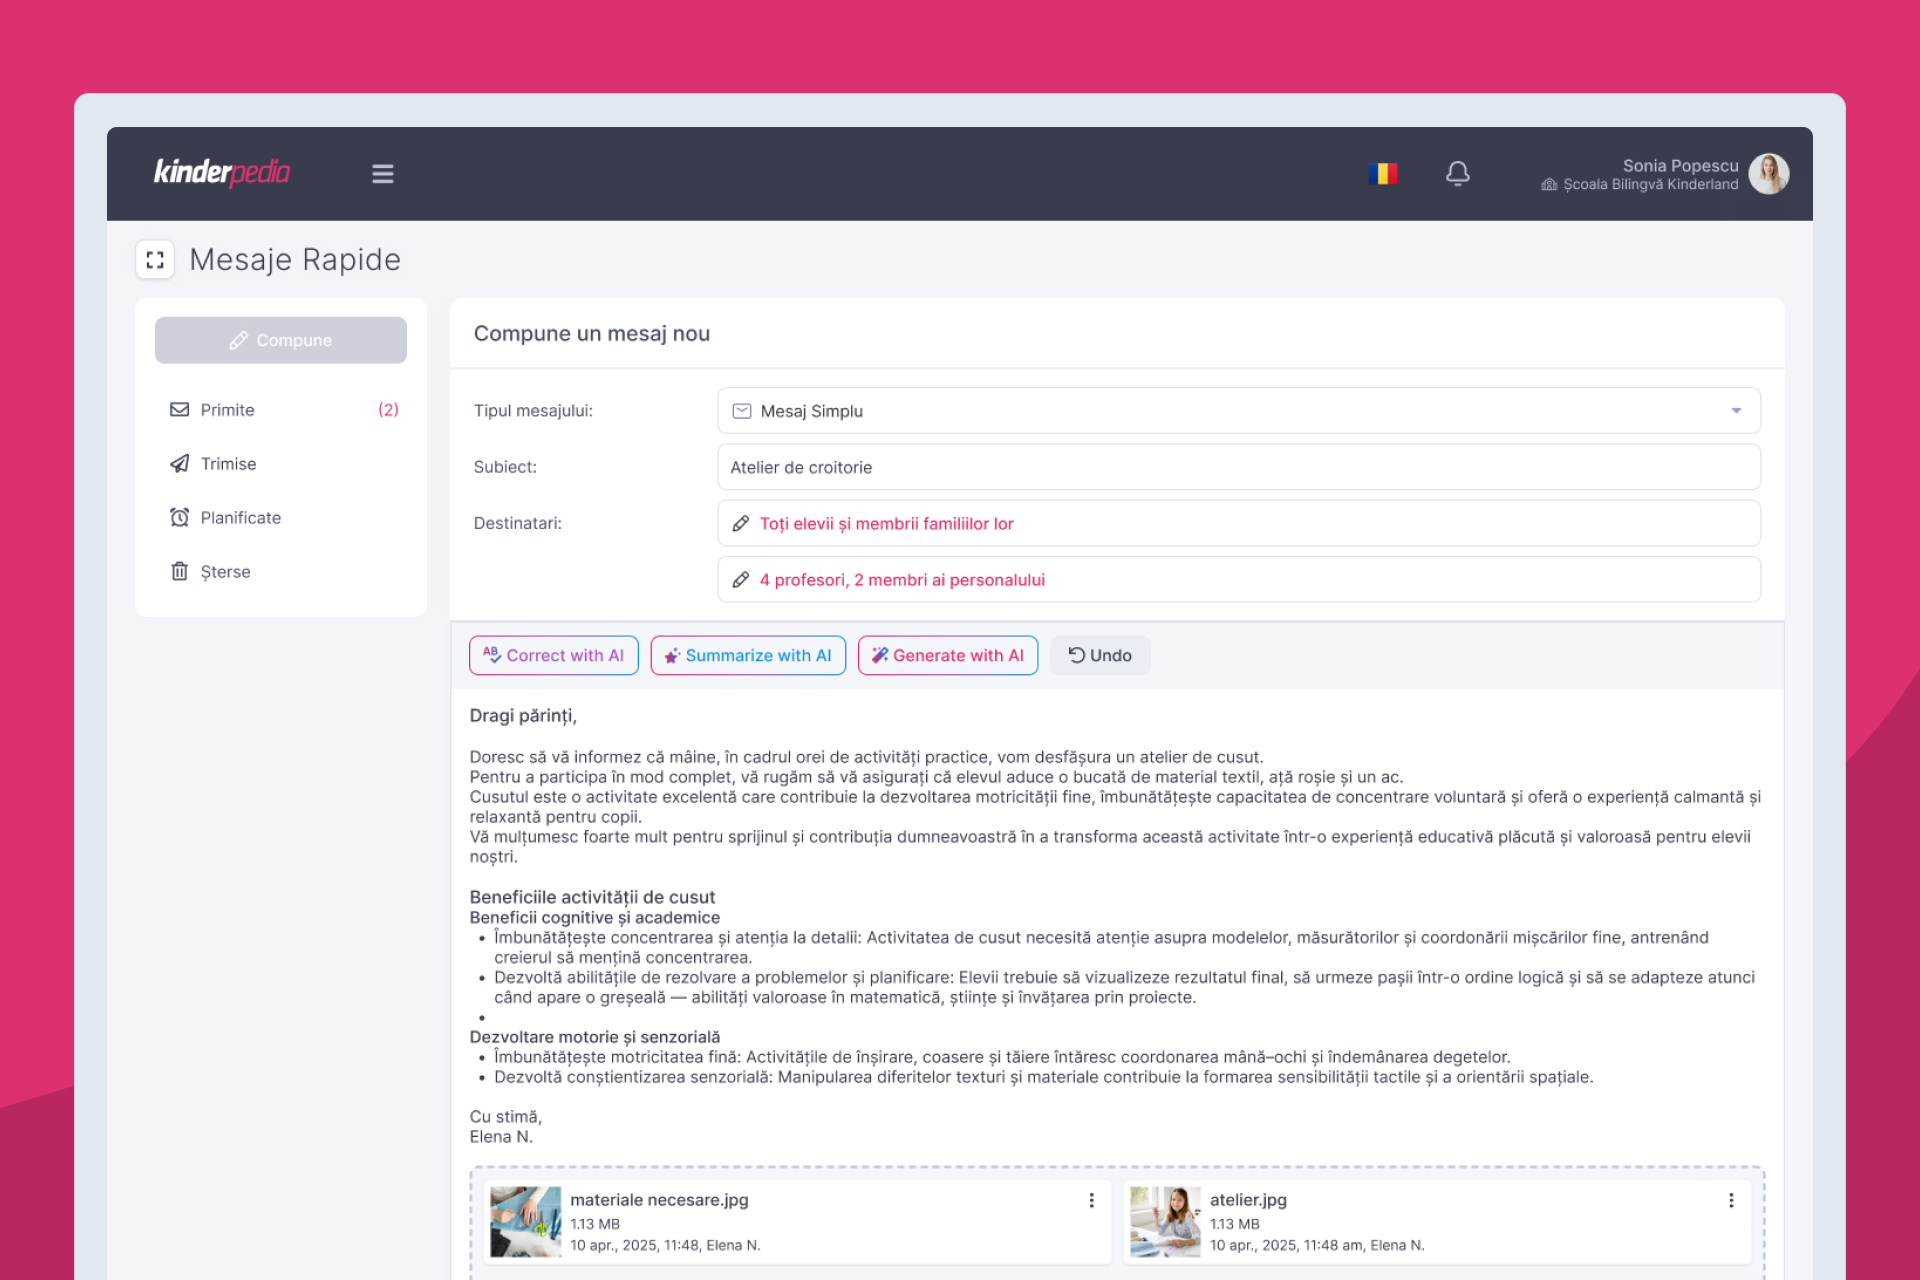Open Planificate scheduled messages
1920x1280 pixels.
click(240, 518)
